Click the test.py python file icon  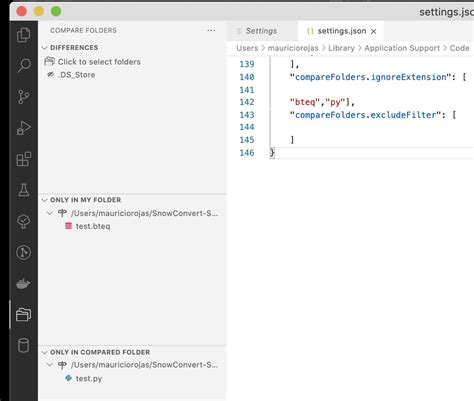(68, 378)
